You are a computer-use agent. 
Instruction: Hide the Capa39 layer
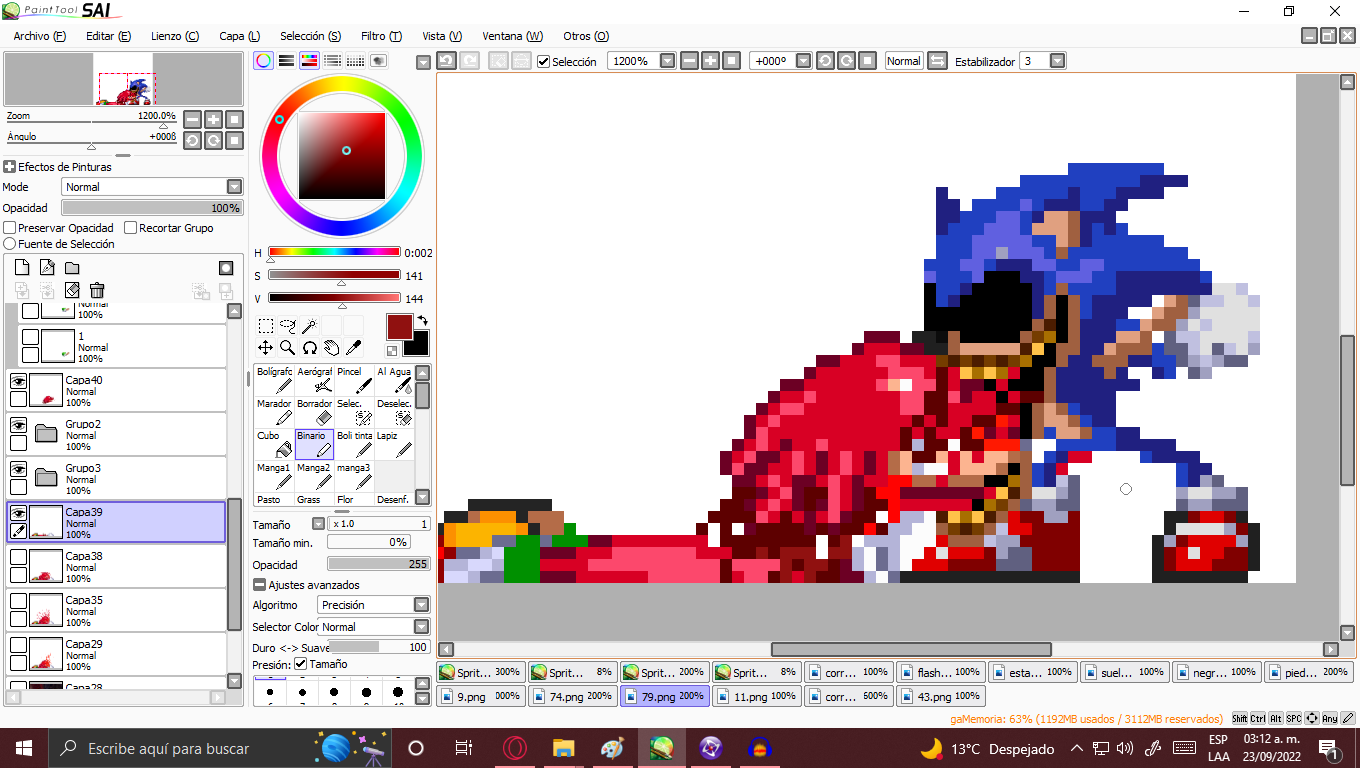click(x=18, y=513)
